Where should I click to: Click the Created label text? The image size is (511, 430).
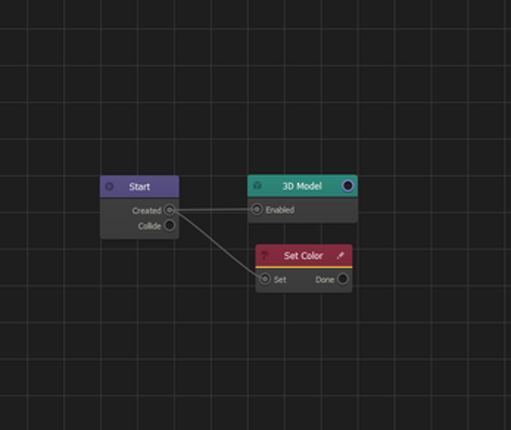coord(147,211)
